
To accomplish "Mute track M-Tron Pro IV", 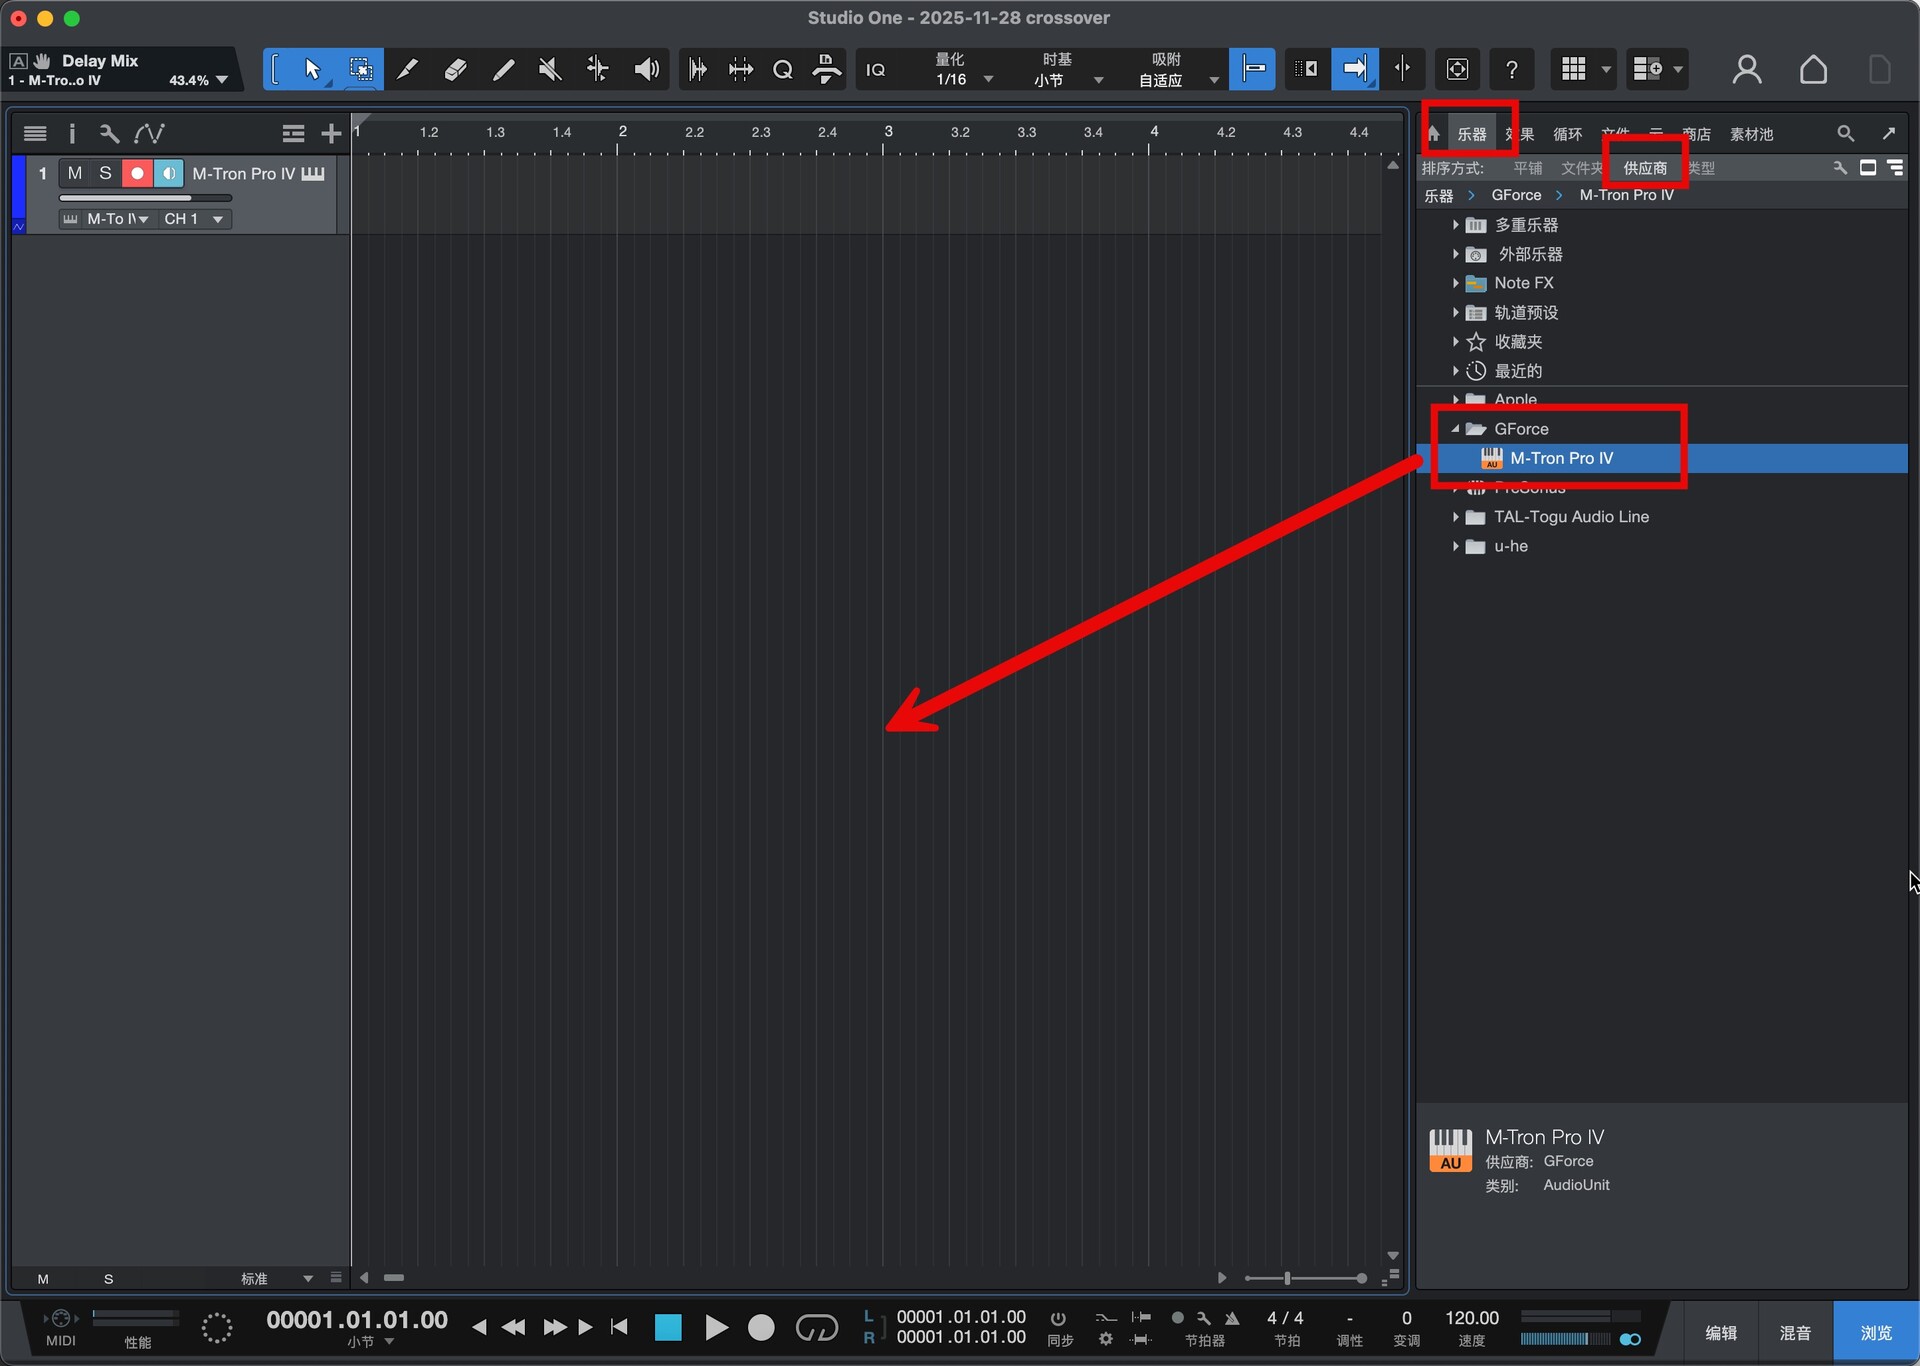I will click(x=75, y=173).
